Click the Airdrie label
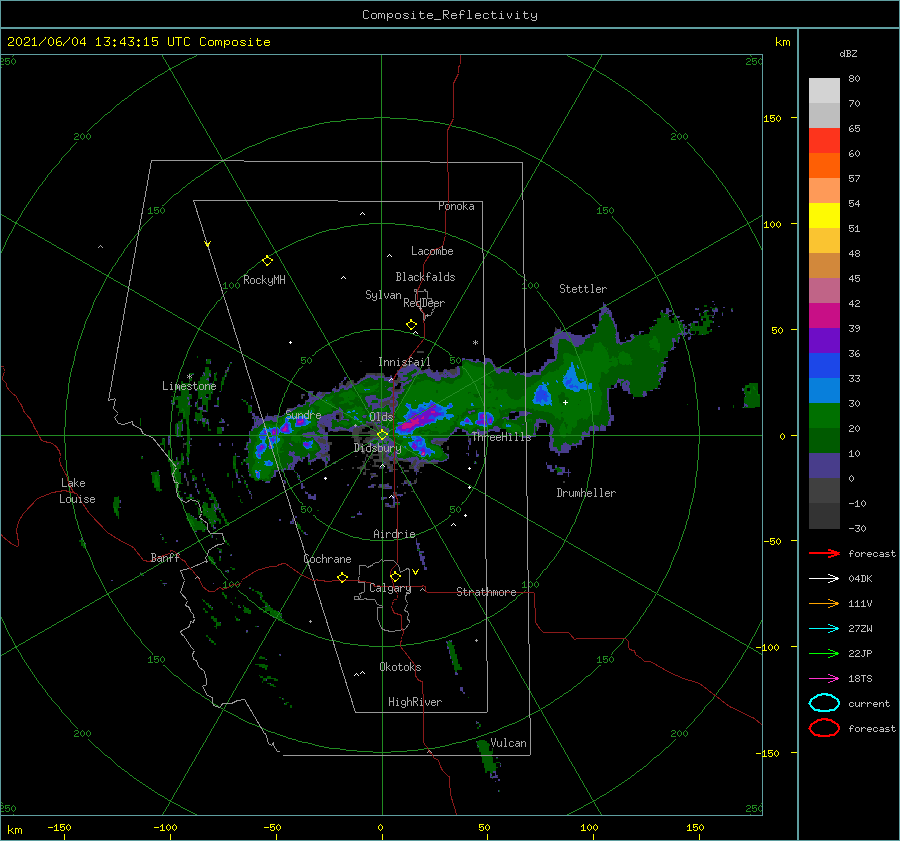The width and height of the screenshot is (900, 841). click(x=394, y=534)
